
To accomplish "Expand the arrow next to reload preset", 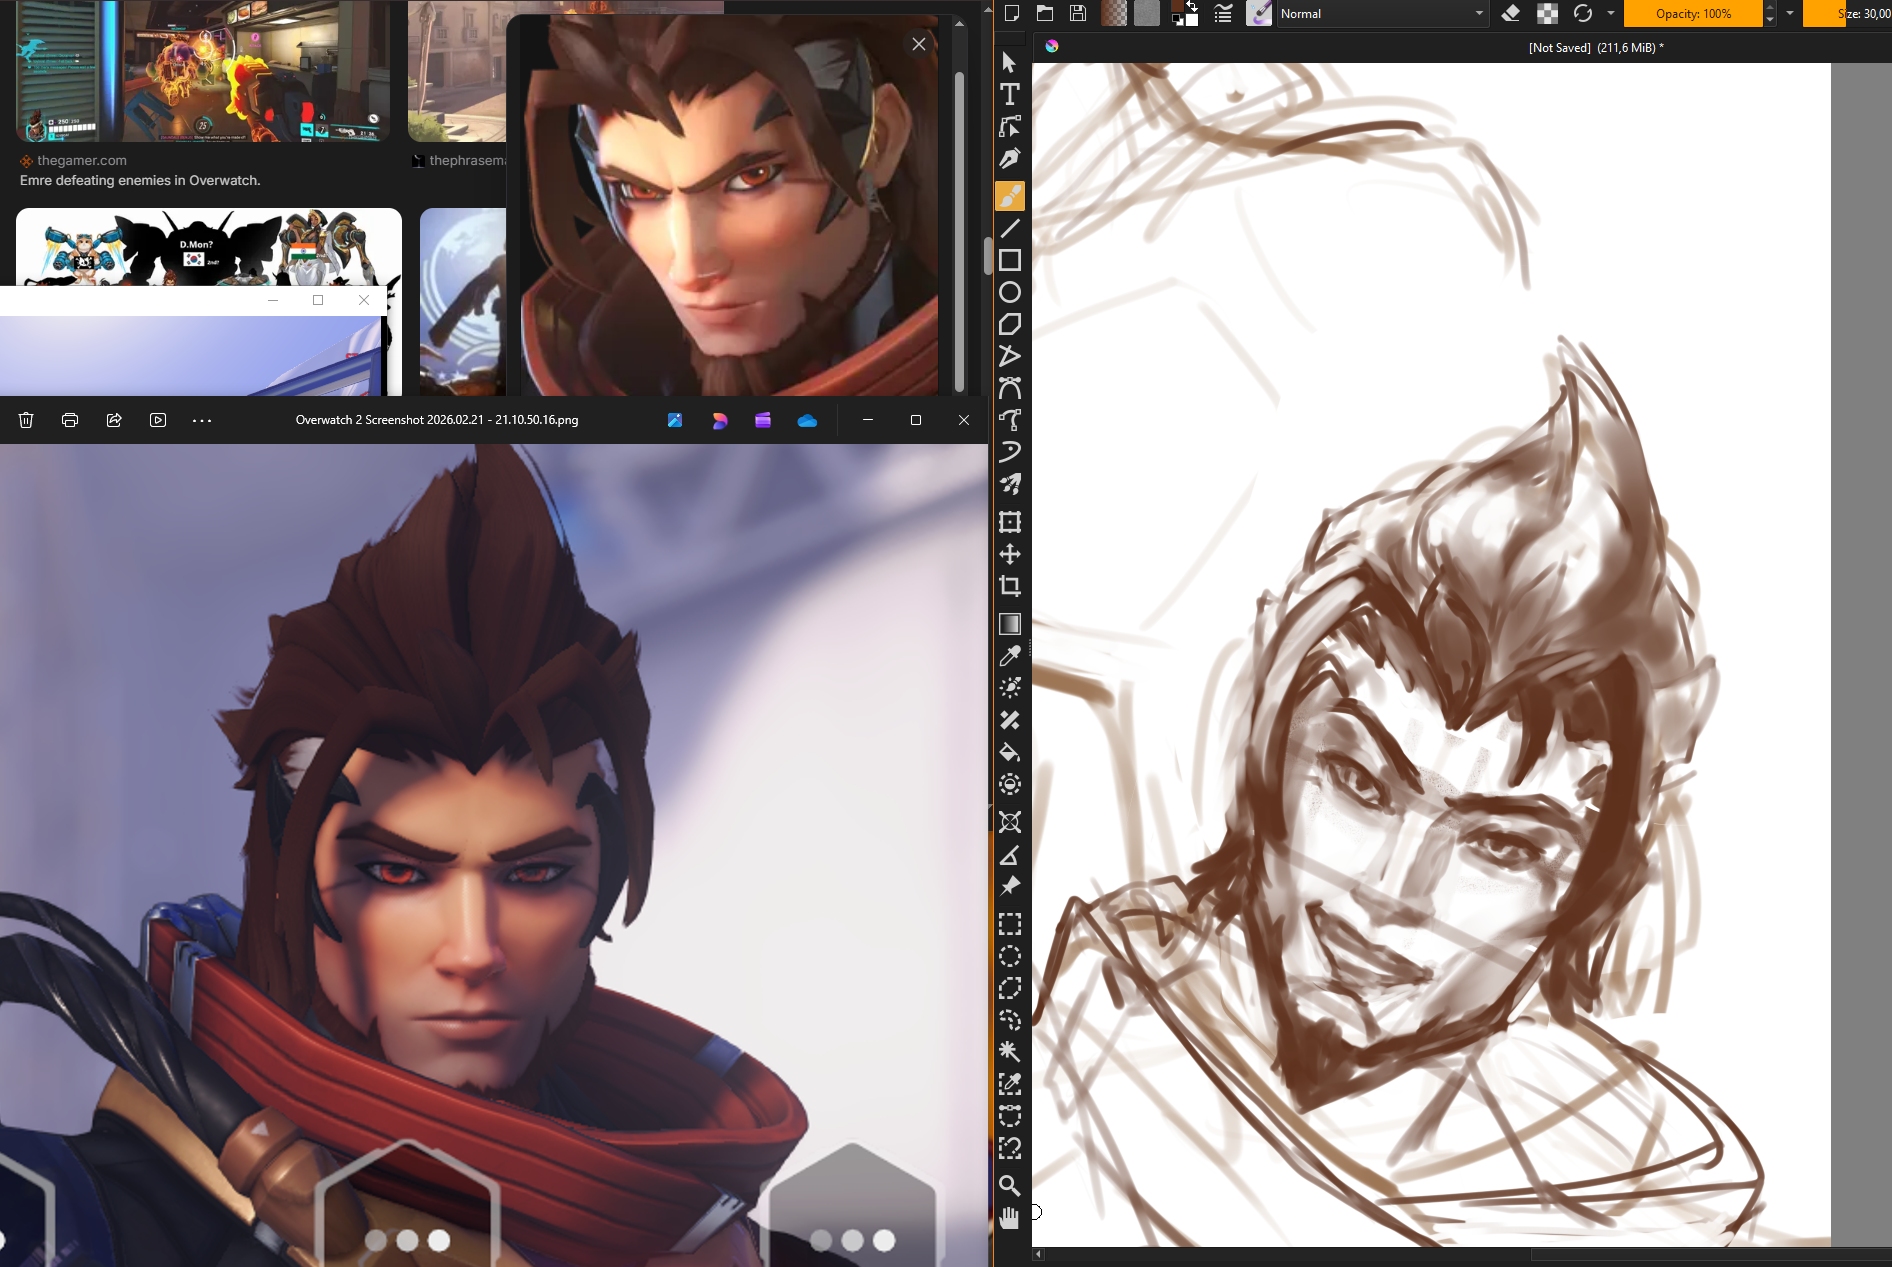I will coord(1611,14).
